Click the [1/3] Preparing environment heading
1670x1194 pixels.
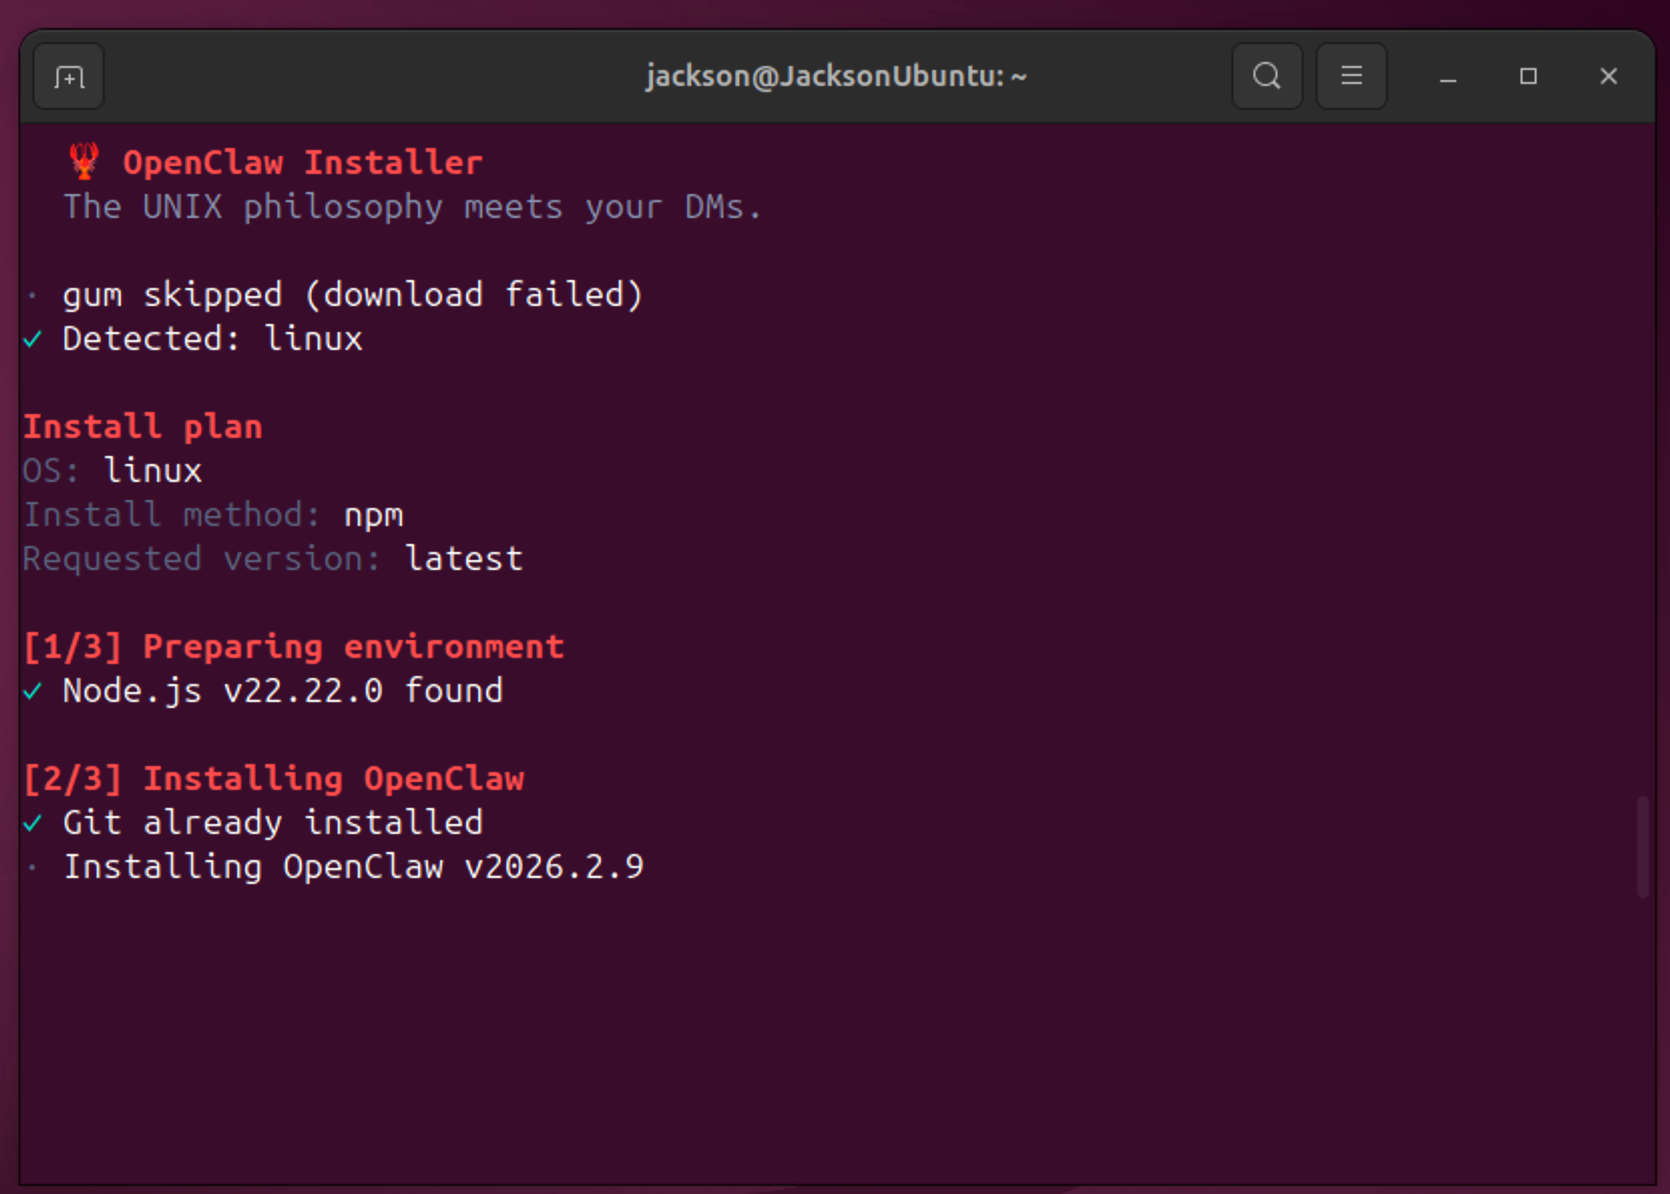tap(294, 647)
